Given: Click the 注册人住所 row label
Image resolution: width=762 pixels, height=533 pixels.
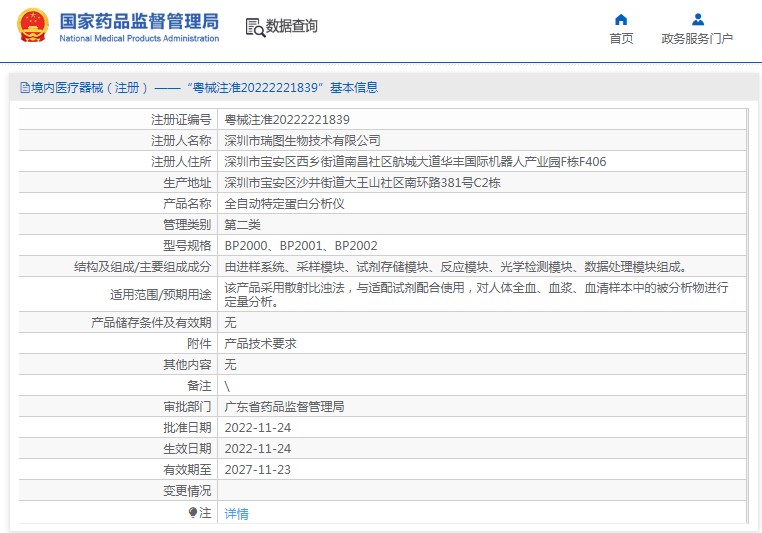Looking at the screenshot, I should 181,162.
